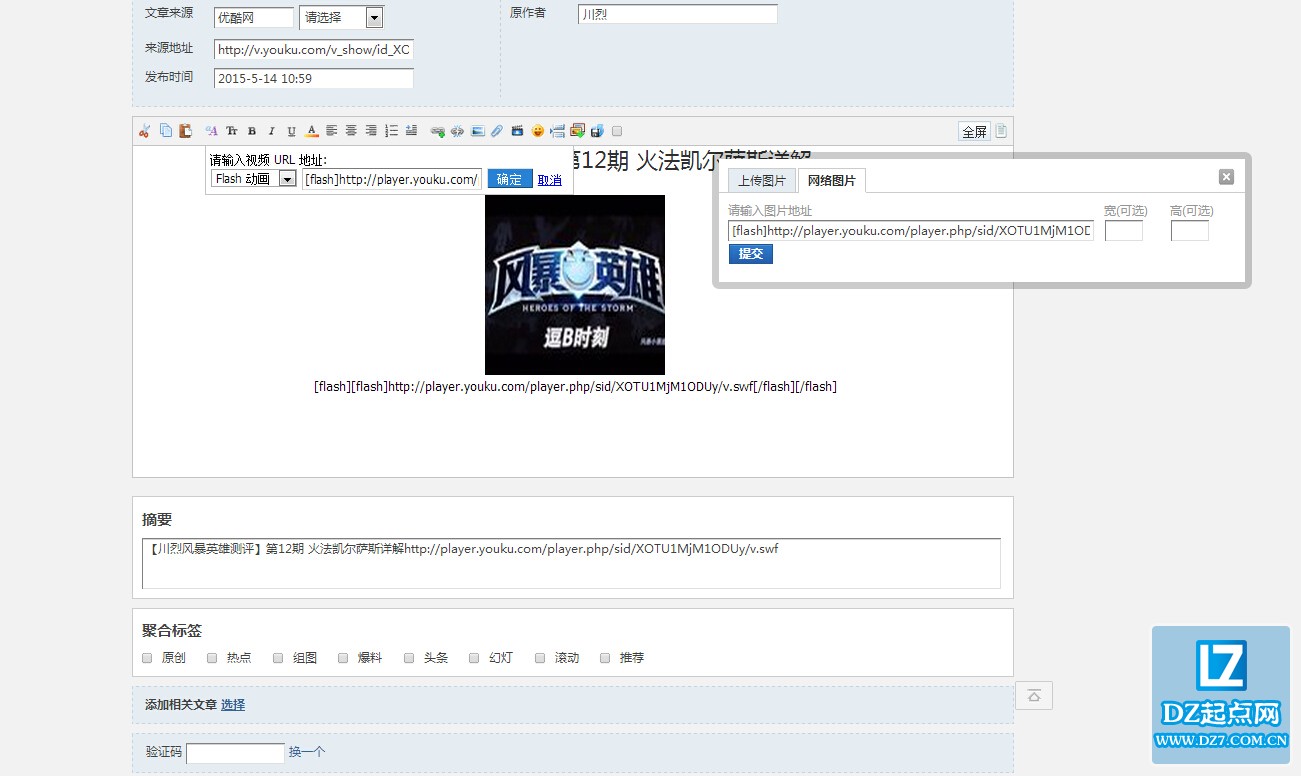
Task: Check the 推荐 tag checkbox
Action: click(605, 658)
